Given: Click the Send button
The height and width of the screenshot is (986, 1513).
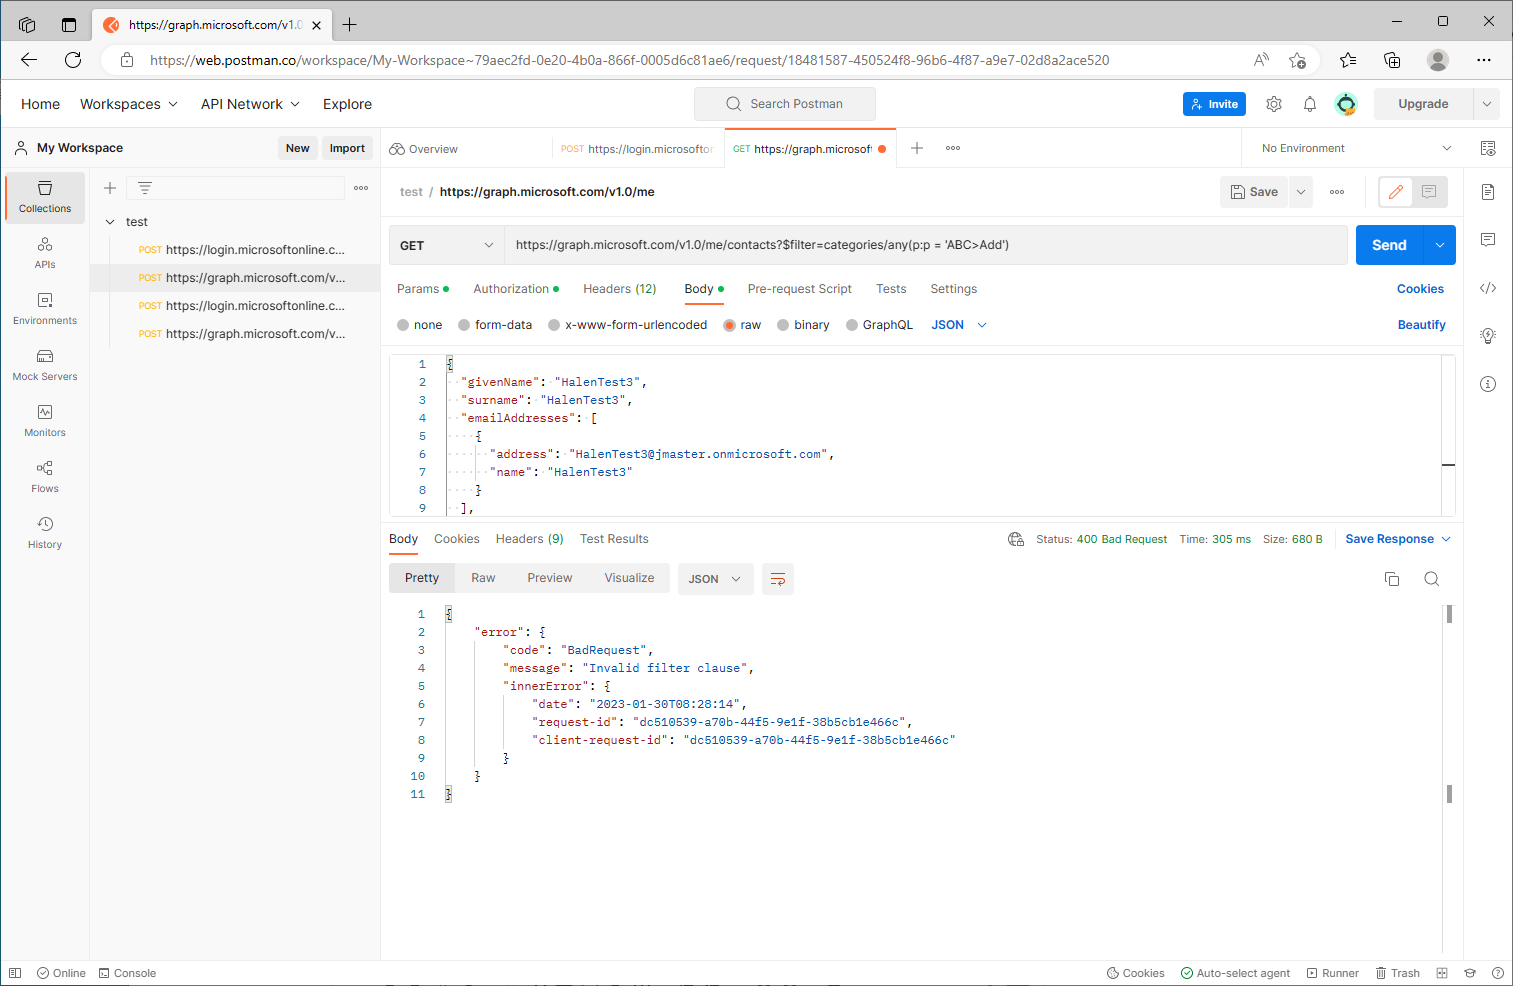Looking at the screenshot, I should 1389,244.
